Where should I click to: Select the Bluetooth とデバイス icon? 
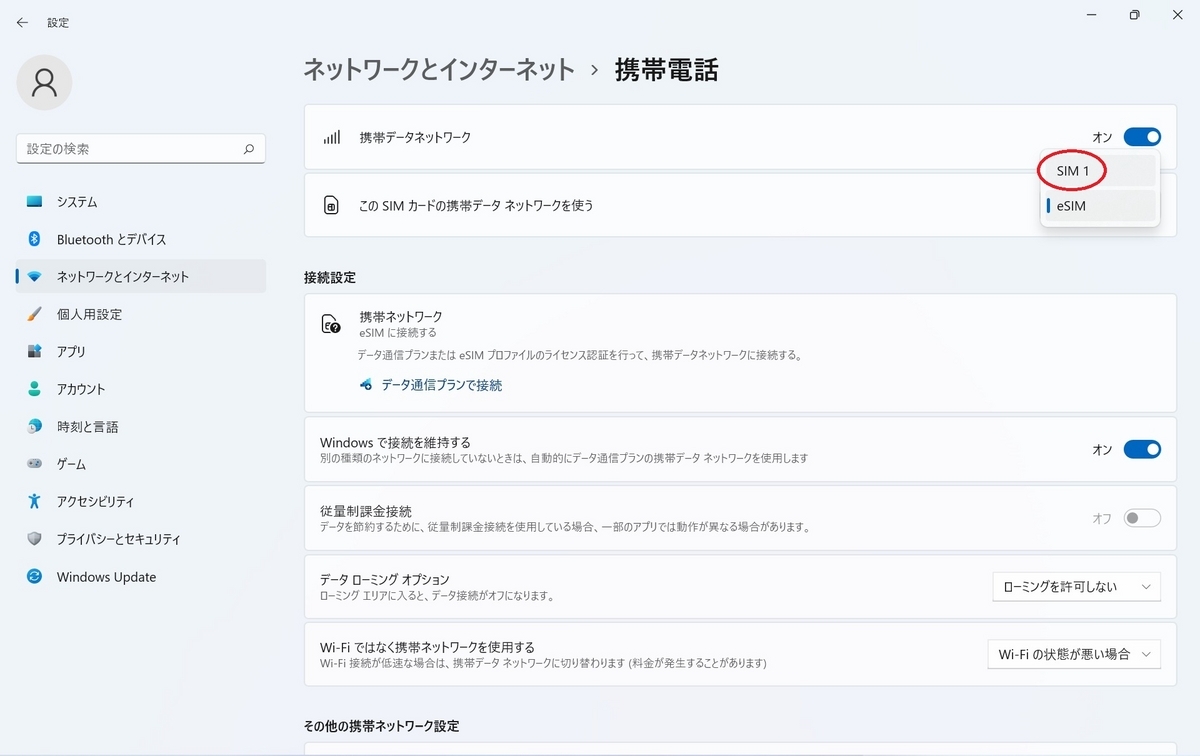coord(35,239)
